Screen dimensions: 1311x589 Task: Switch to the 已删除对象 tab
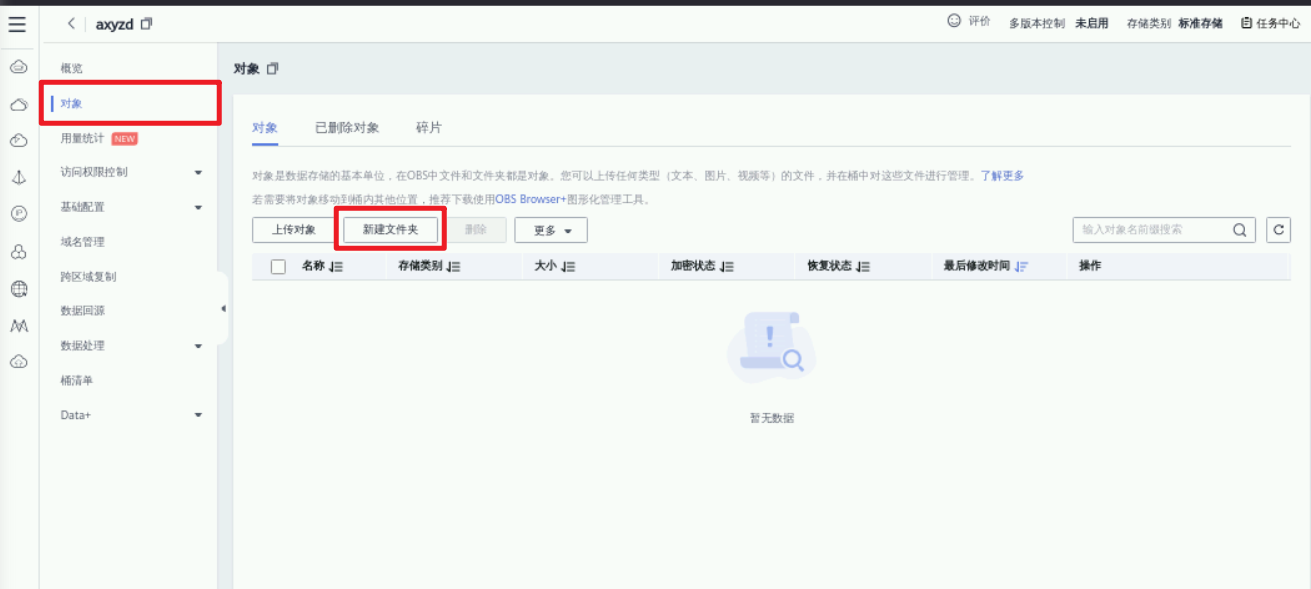(347, 128)
